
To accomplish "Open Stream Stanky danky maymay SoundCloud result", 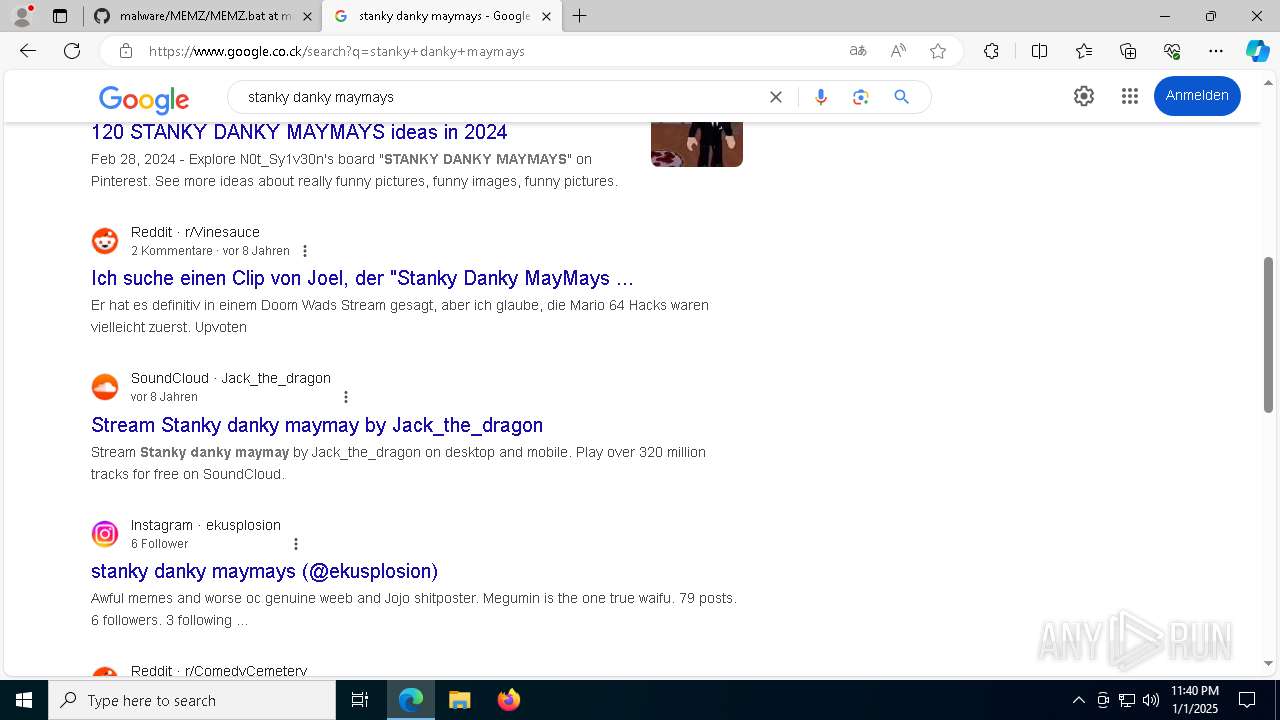I will pos(317,425).
